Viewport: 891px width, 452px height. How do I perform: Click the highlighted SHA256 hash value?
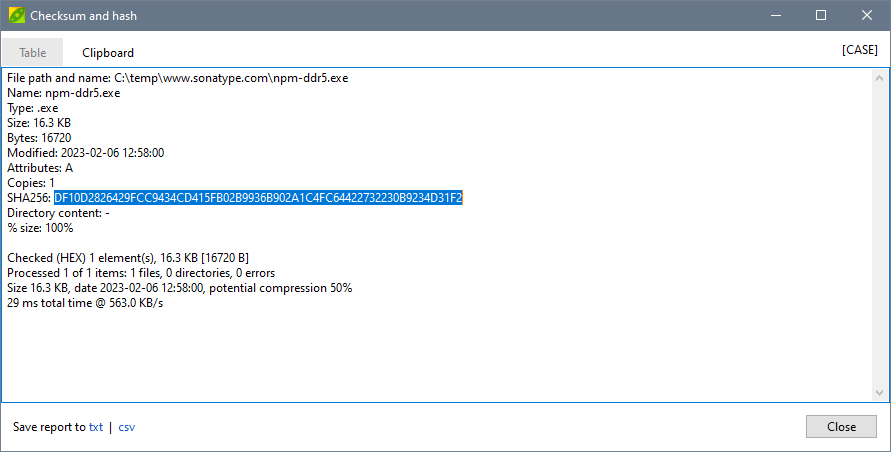[258, 198]
